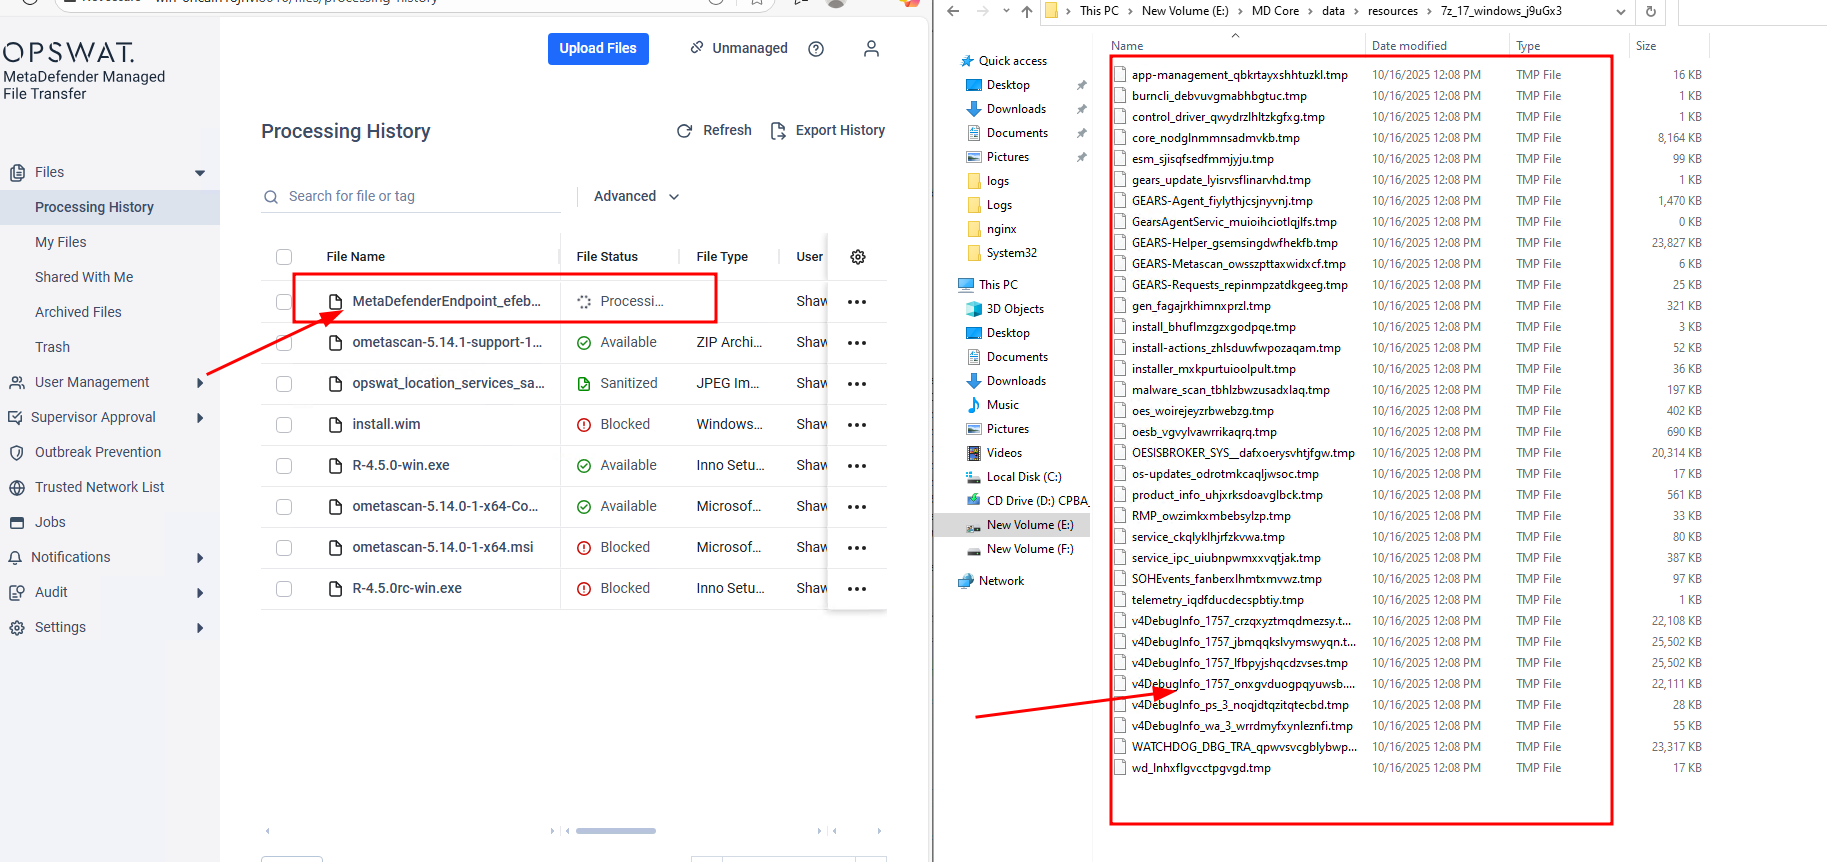
Task: Collapse the Files sidebar section
Action: 200,173
